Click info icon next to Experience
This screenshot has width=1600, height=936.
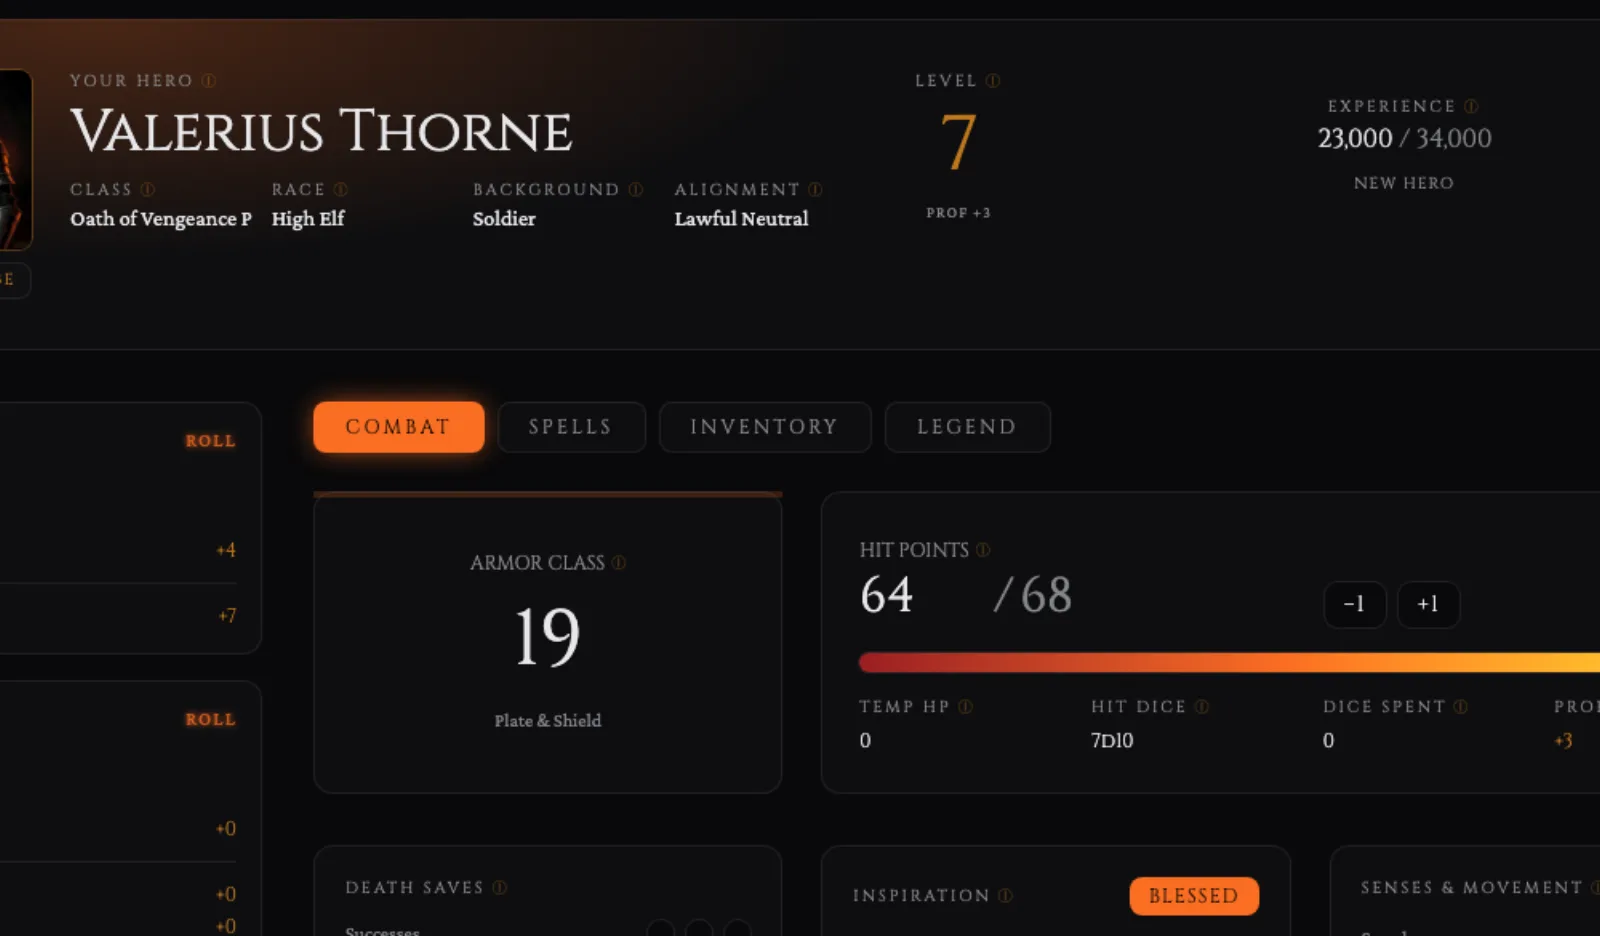[1471, 106]
